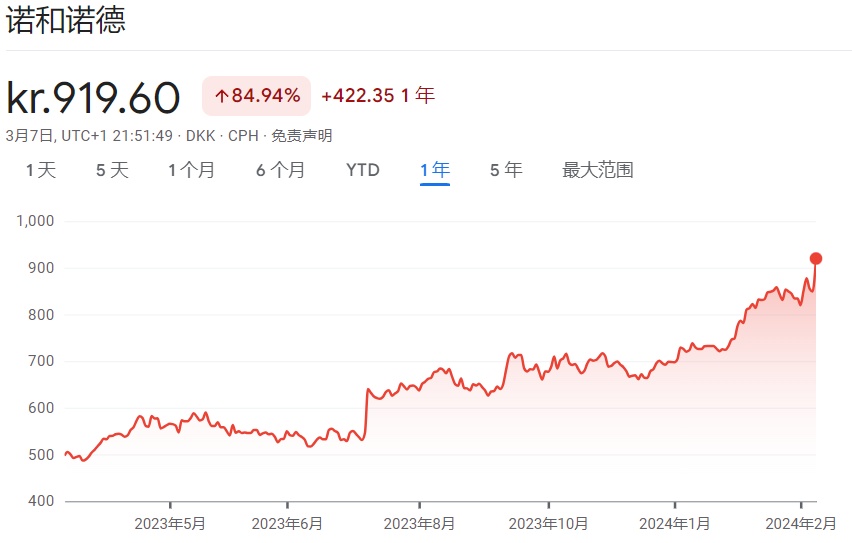Click the 2023年10月 axis label

pos(548,523)
